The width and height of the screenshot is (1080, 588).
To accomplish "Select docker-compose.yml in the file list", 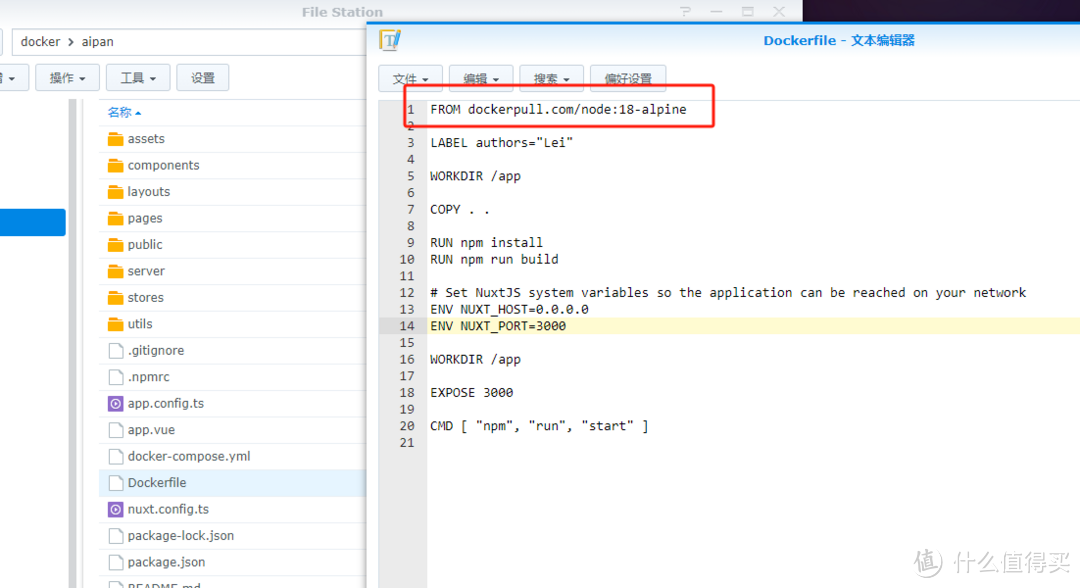I will coord(189,456).
